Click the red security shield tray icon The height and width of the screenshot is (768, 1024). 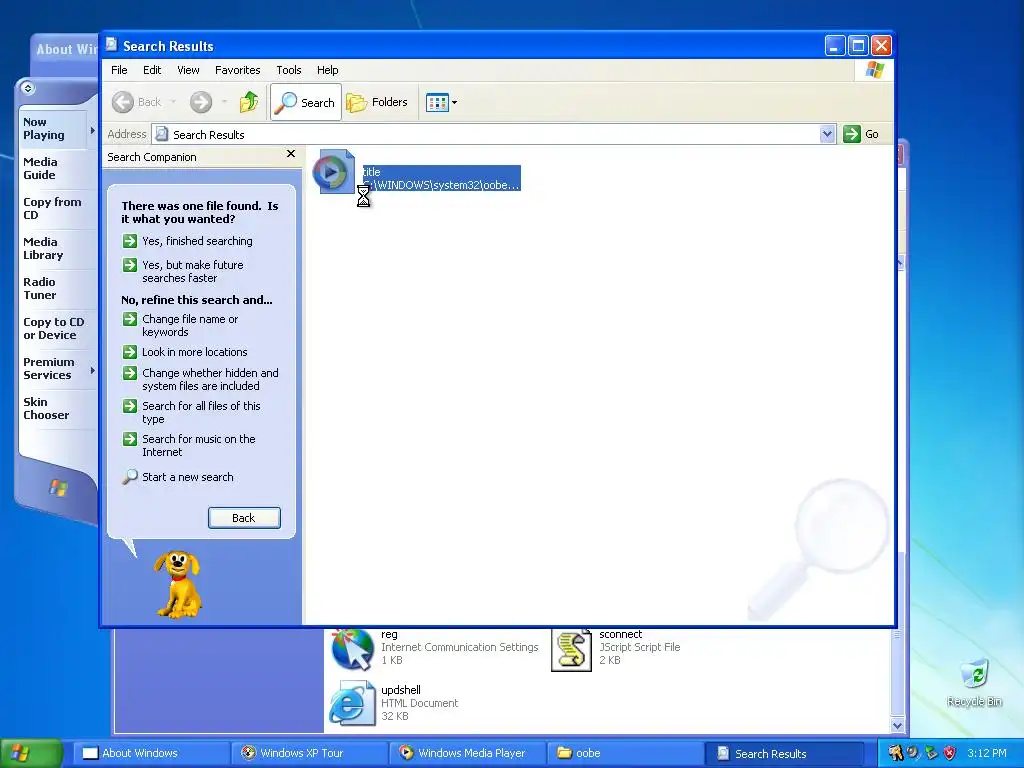click(950, 753)
